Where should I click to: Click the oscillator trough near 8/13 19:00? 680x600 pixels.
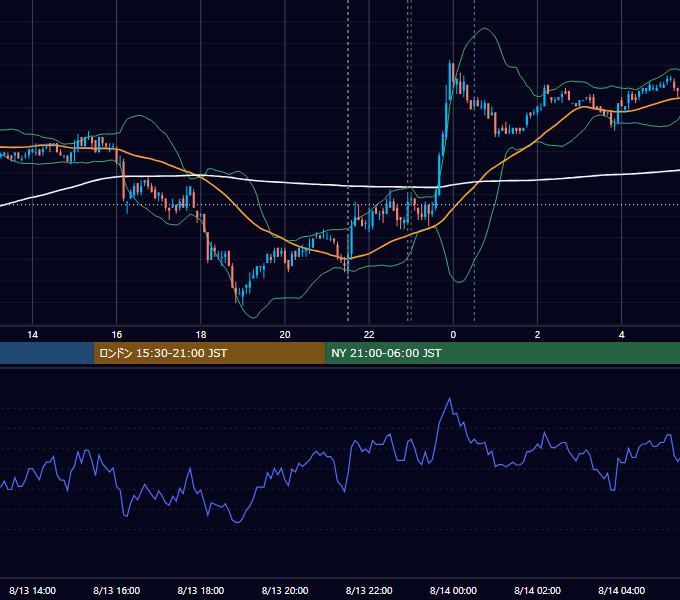point(237,522)
